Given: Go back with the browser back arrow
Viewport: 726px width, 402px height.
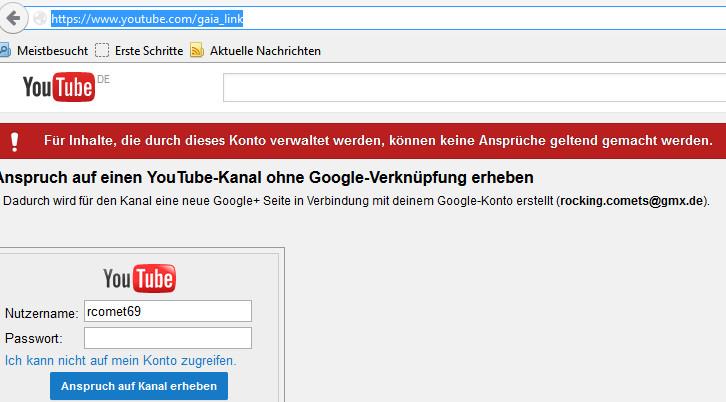Looking at the screenshot, I should point(13,19).
